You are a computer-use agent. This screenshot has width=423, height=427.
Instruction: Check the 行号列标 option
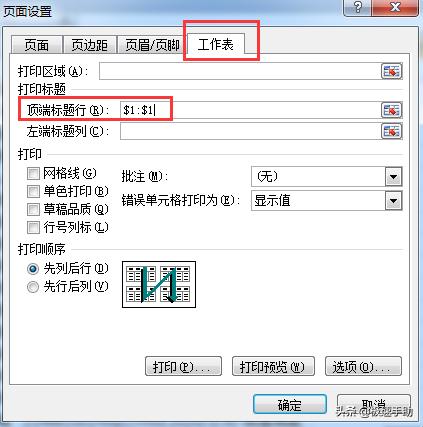point(33,227)
